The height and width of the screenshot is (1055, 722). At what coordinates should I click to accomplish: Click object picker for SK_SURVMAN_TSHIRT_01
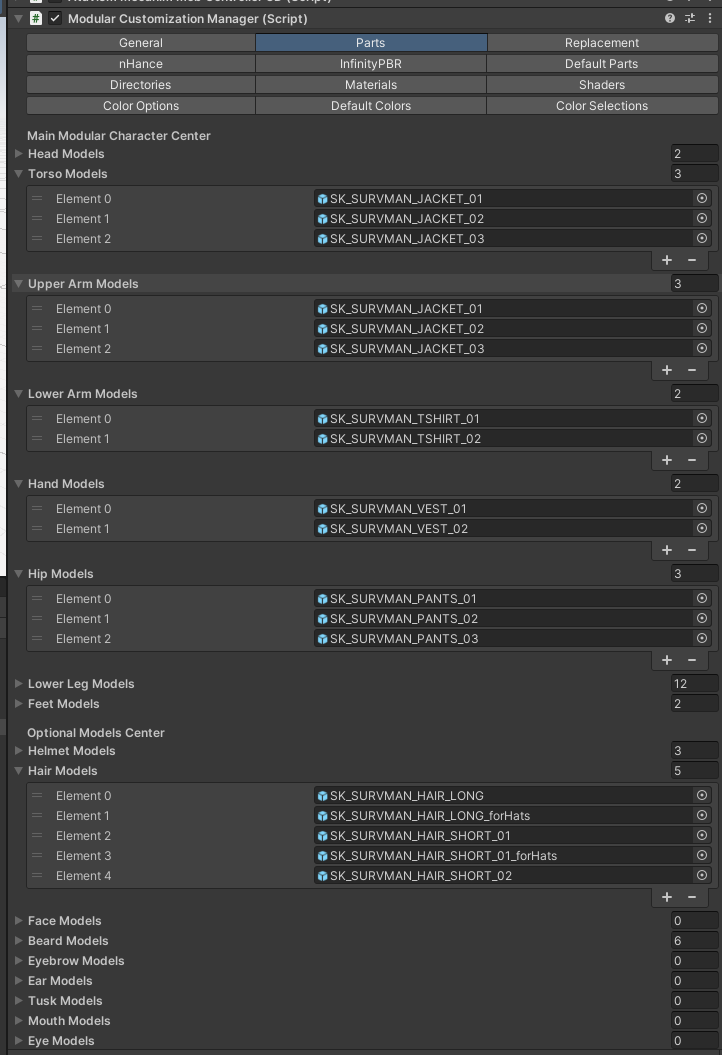click(x=702, y=419)
